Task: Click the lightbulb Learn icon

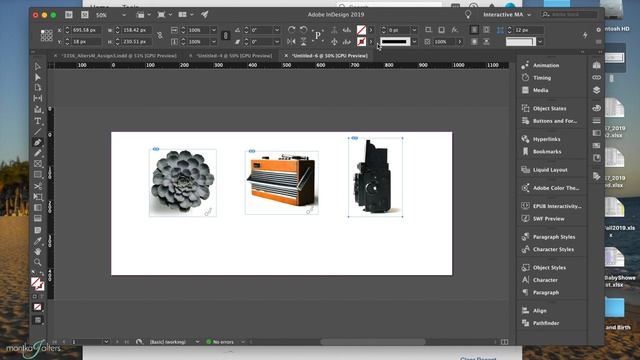Action: pyautogui.click(x=468, y=15)
